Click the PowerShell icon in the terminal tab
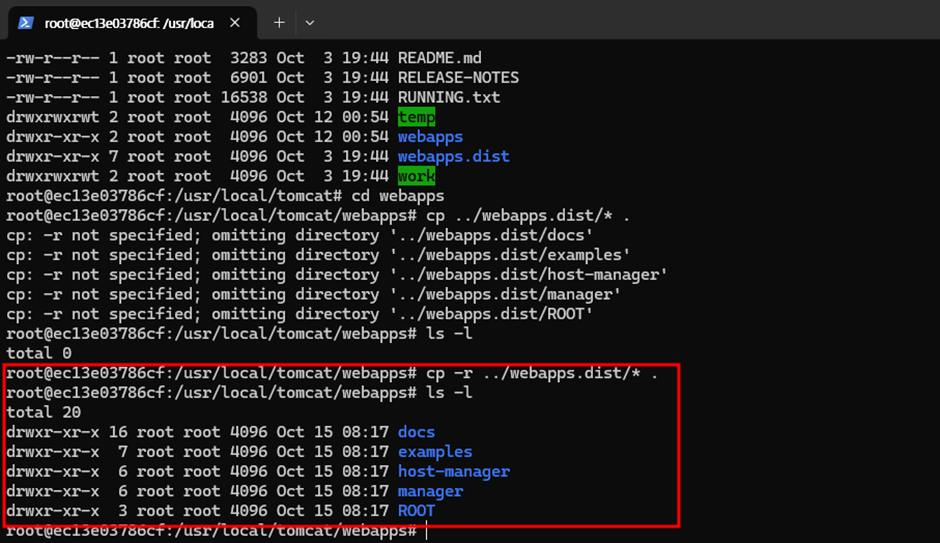Screen dimensions: 940x543 click(x=25, y=23)
